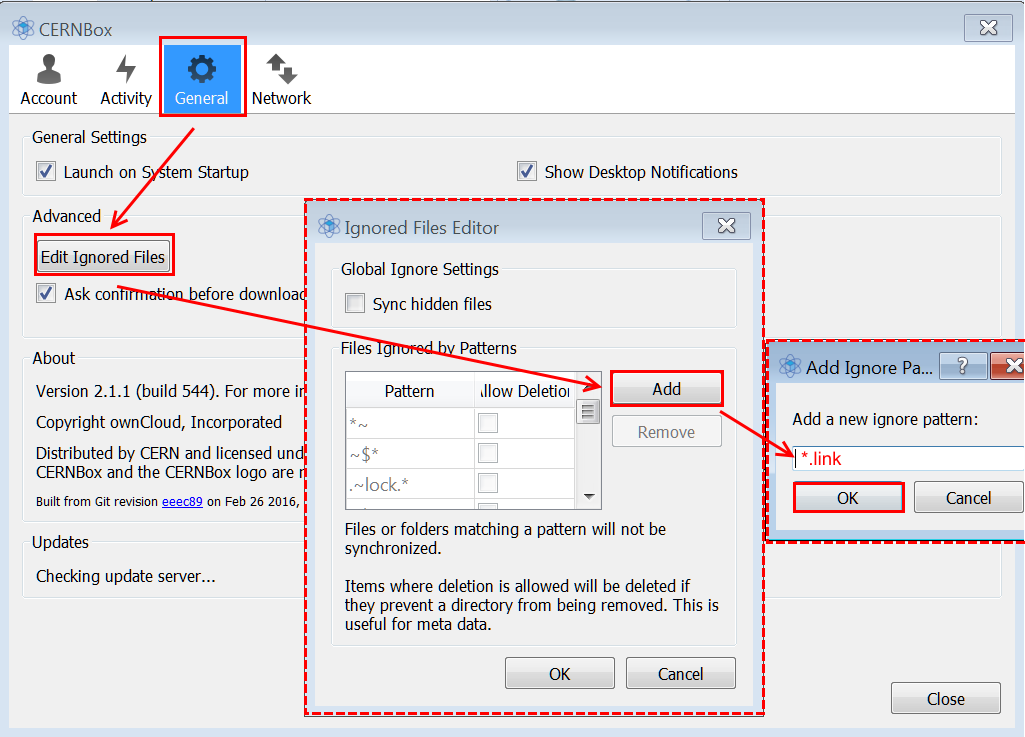The height and width of the screenshot is (737, 1025).
Task: Open the eeec89 Git revision link
Action: [x=182, y=501]
